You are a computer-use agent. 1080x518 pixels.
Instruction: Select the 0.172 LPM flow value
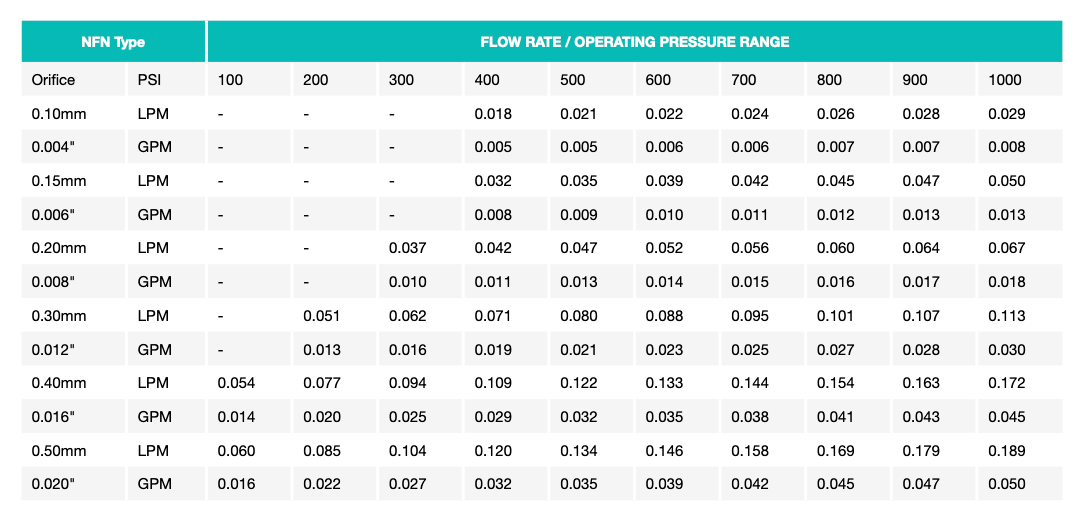1007,383
